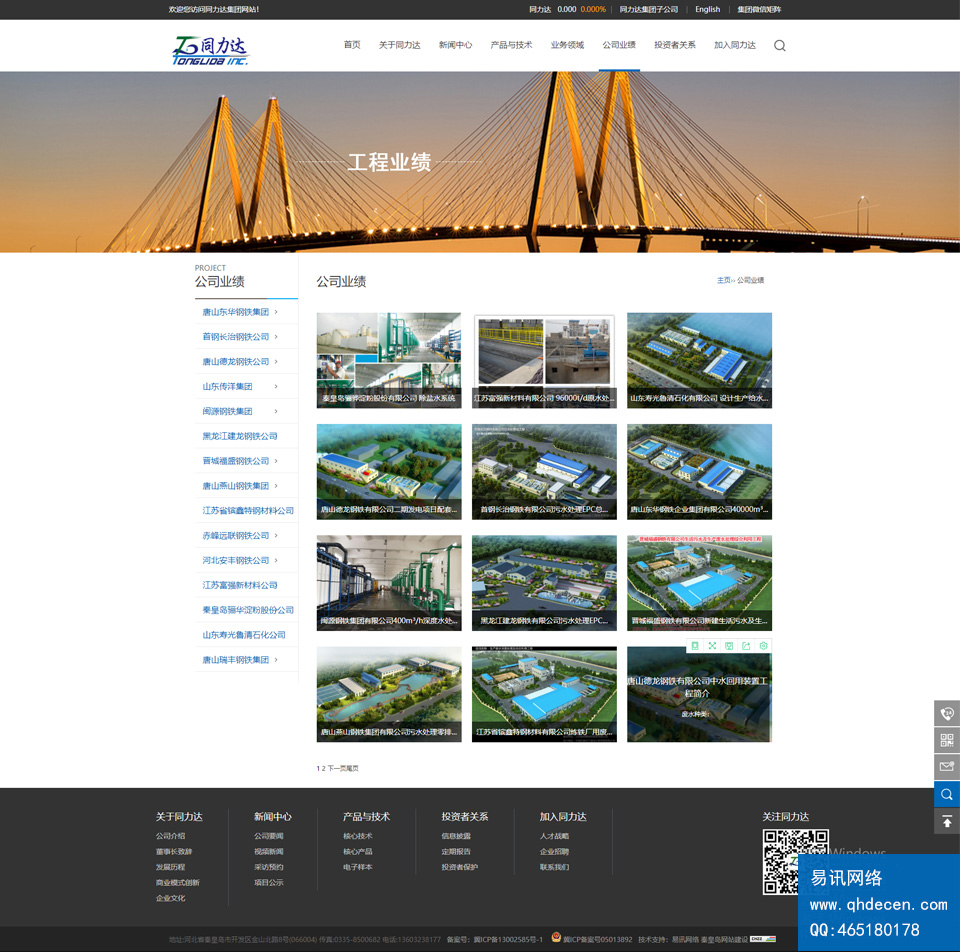This screenshot has width=960, height=952.
Task: Show the QR code icon in floating sidebar
Action: tap(947, 740)
